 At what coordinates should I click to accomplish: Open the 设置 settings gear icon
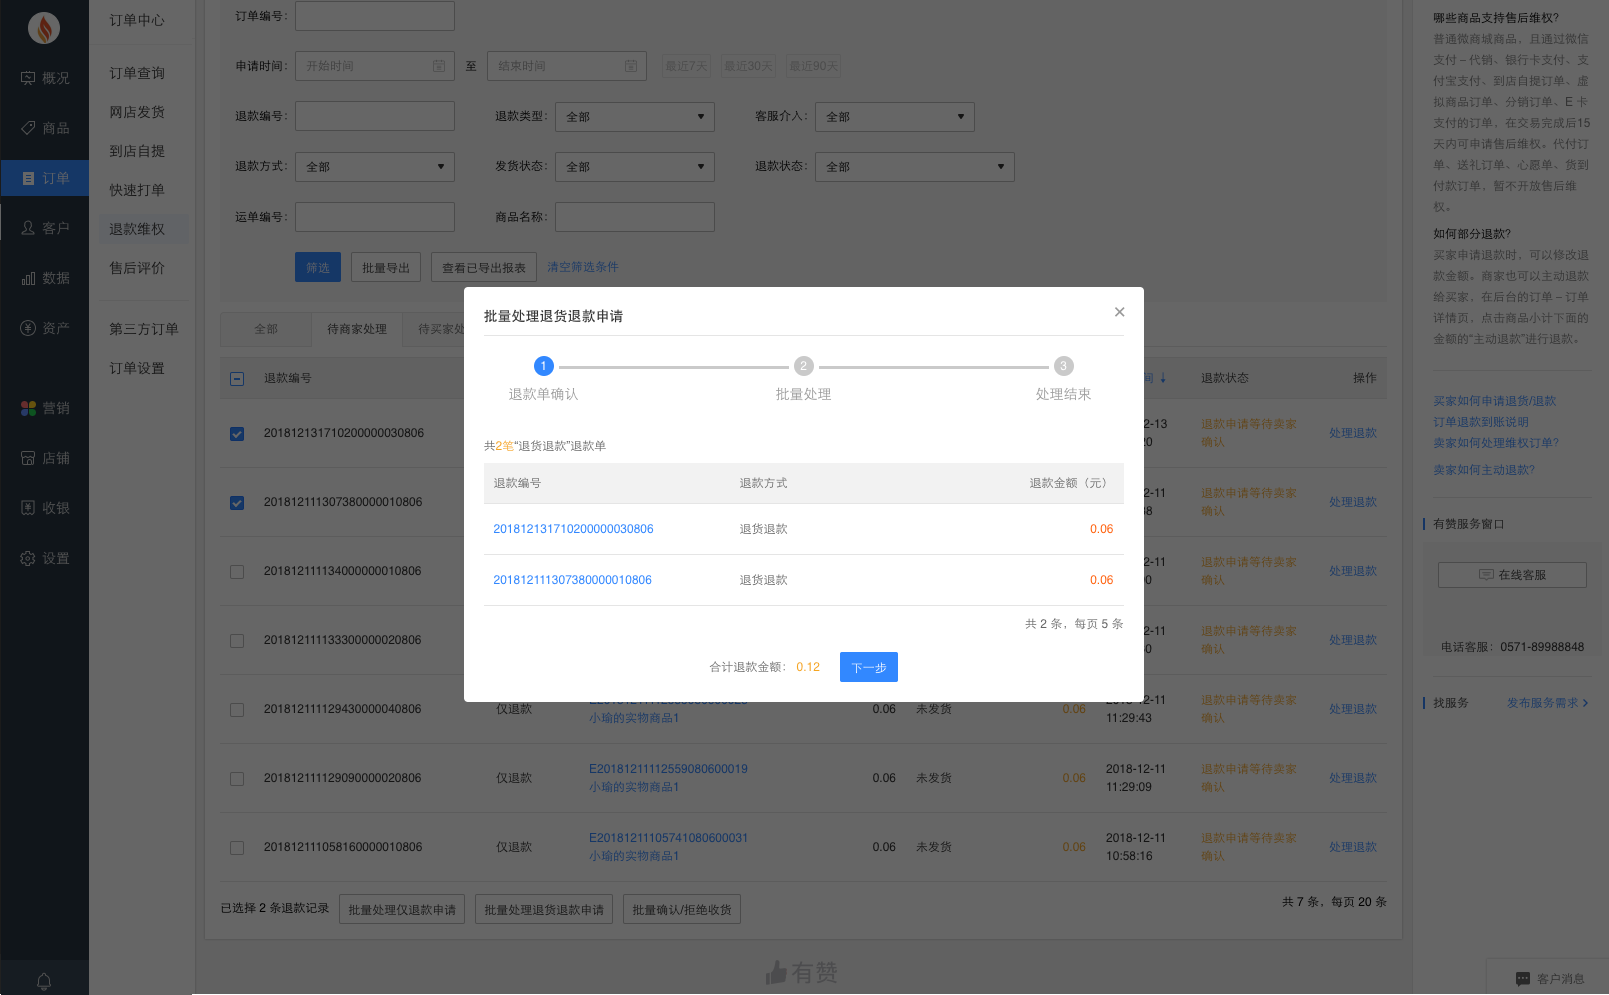click(28, 558)
